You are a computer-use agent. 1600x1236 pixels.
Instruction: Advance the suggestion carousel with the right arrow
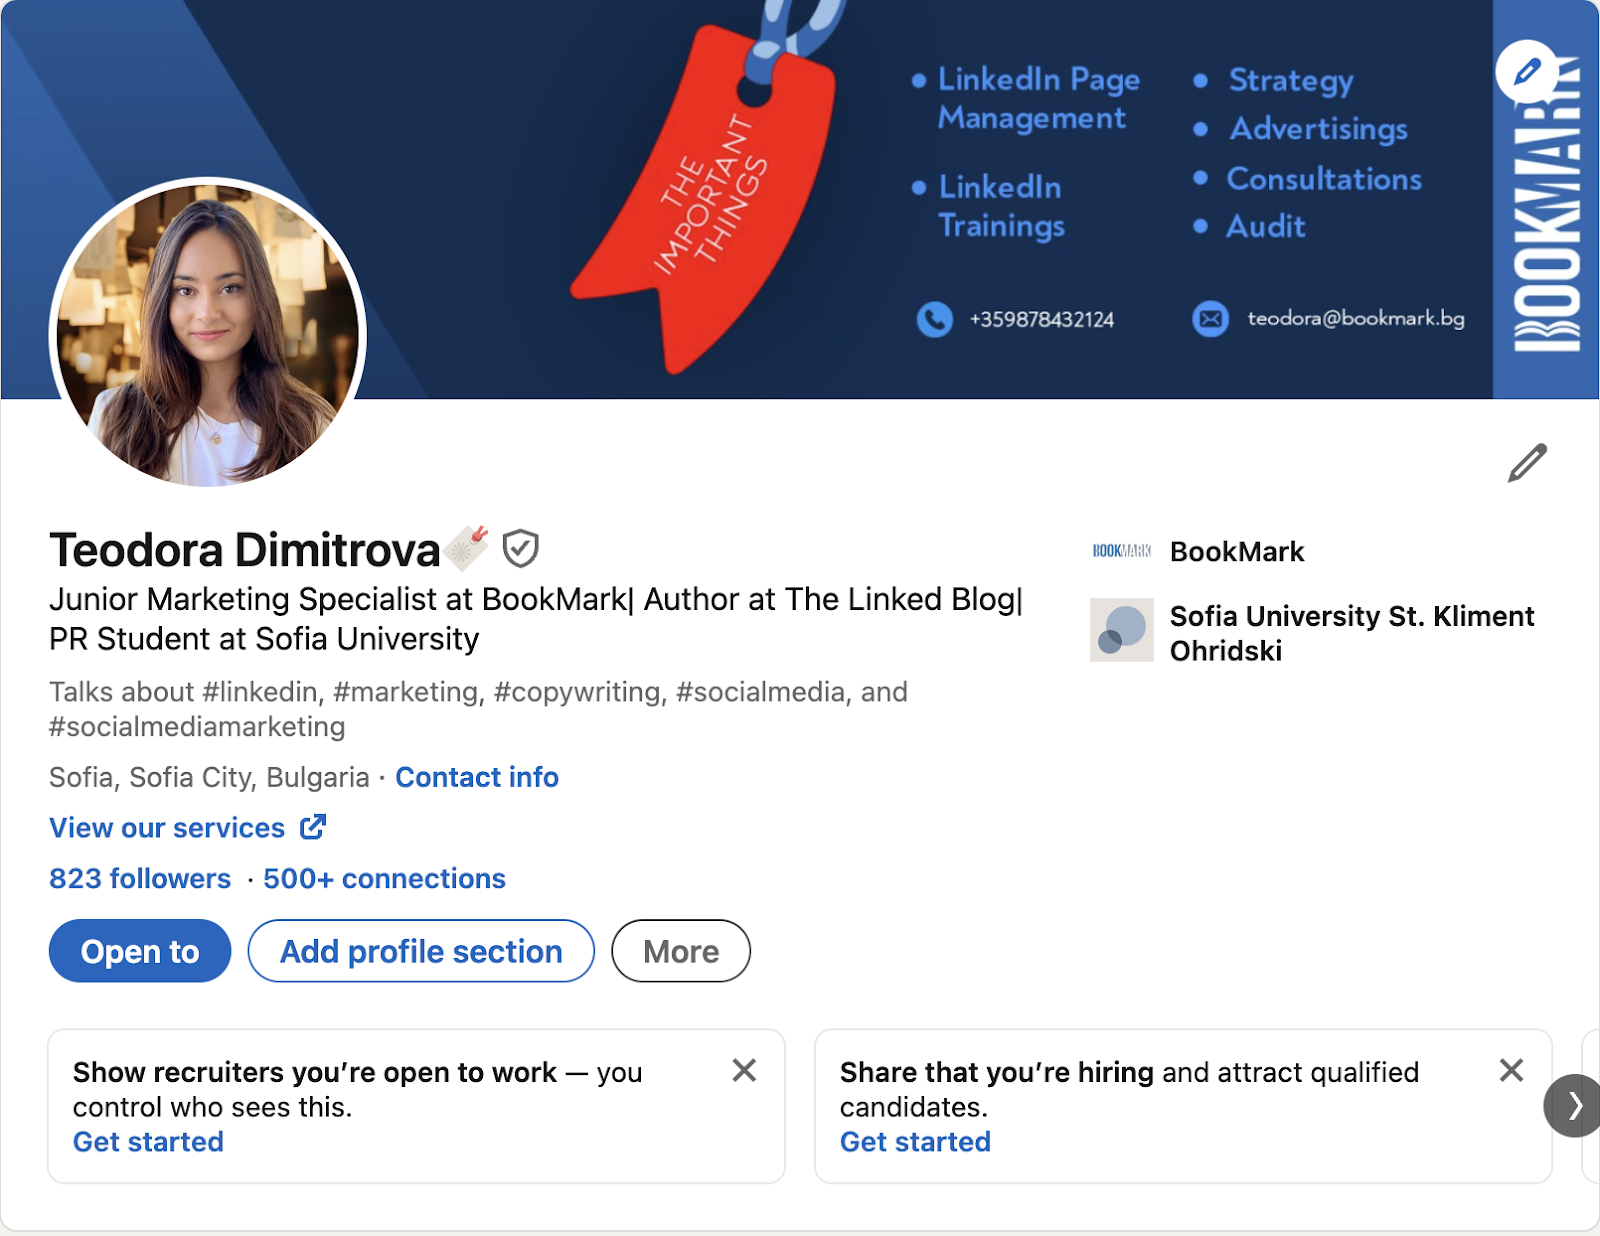(x=1573, y=1105)
